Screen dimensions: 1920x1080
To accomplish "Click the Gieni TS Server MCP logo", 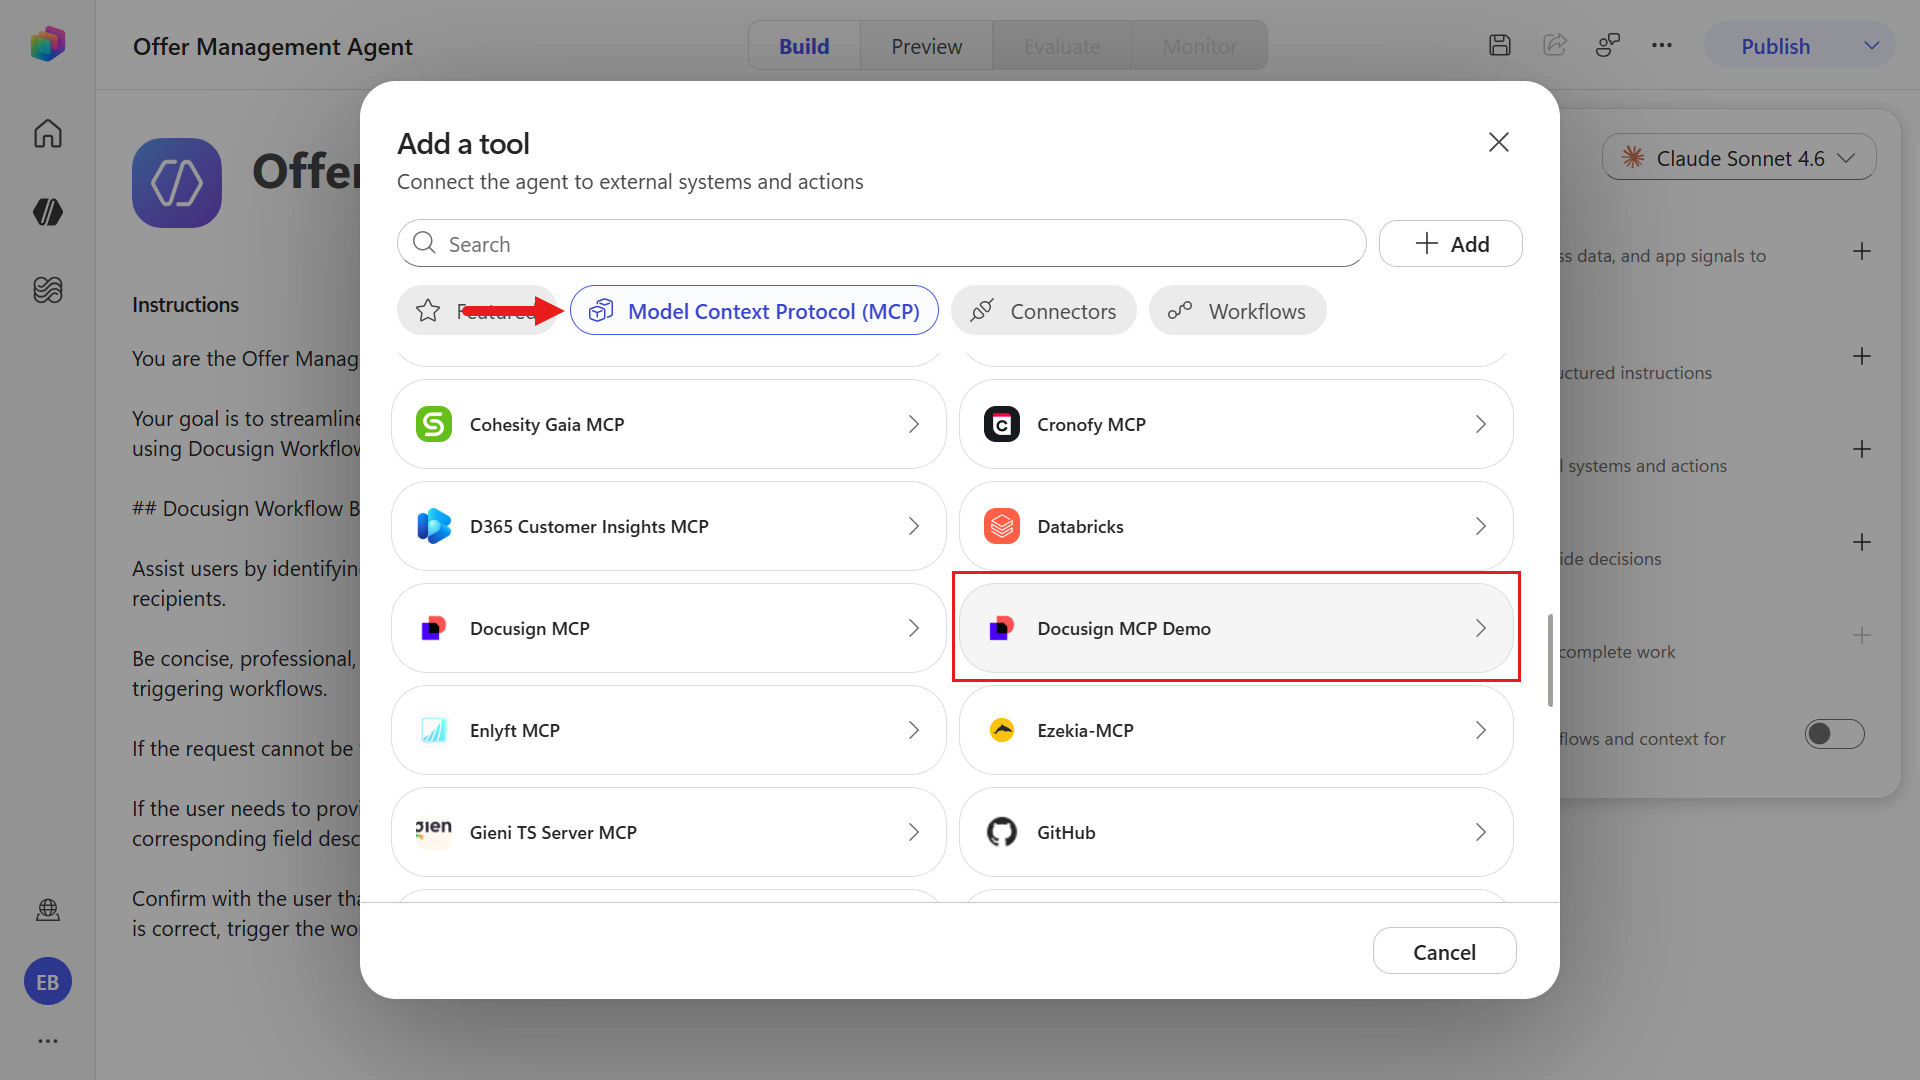I will point(434,832).
